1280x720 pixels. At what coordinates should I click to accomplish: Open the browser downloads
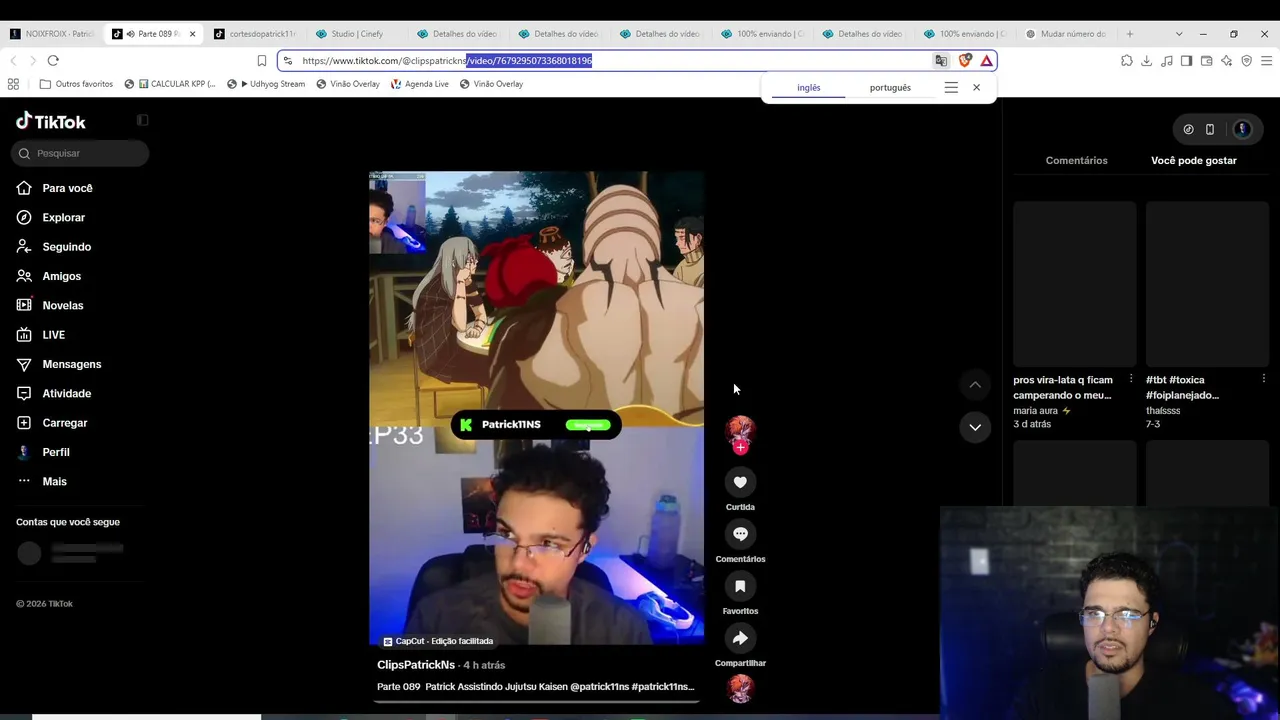(1147, 61)
